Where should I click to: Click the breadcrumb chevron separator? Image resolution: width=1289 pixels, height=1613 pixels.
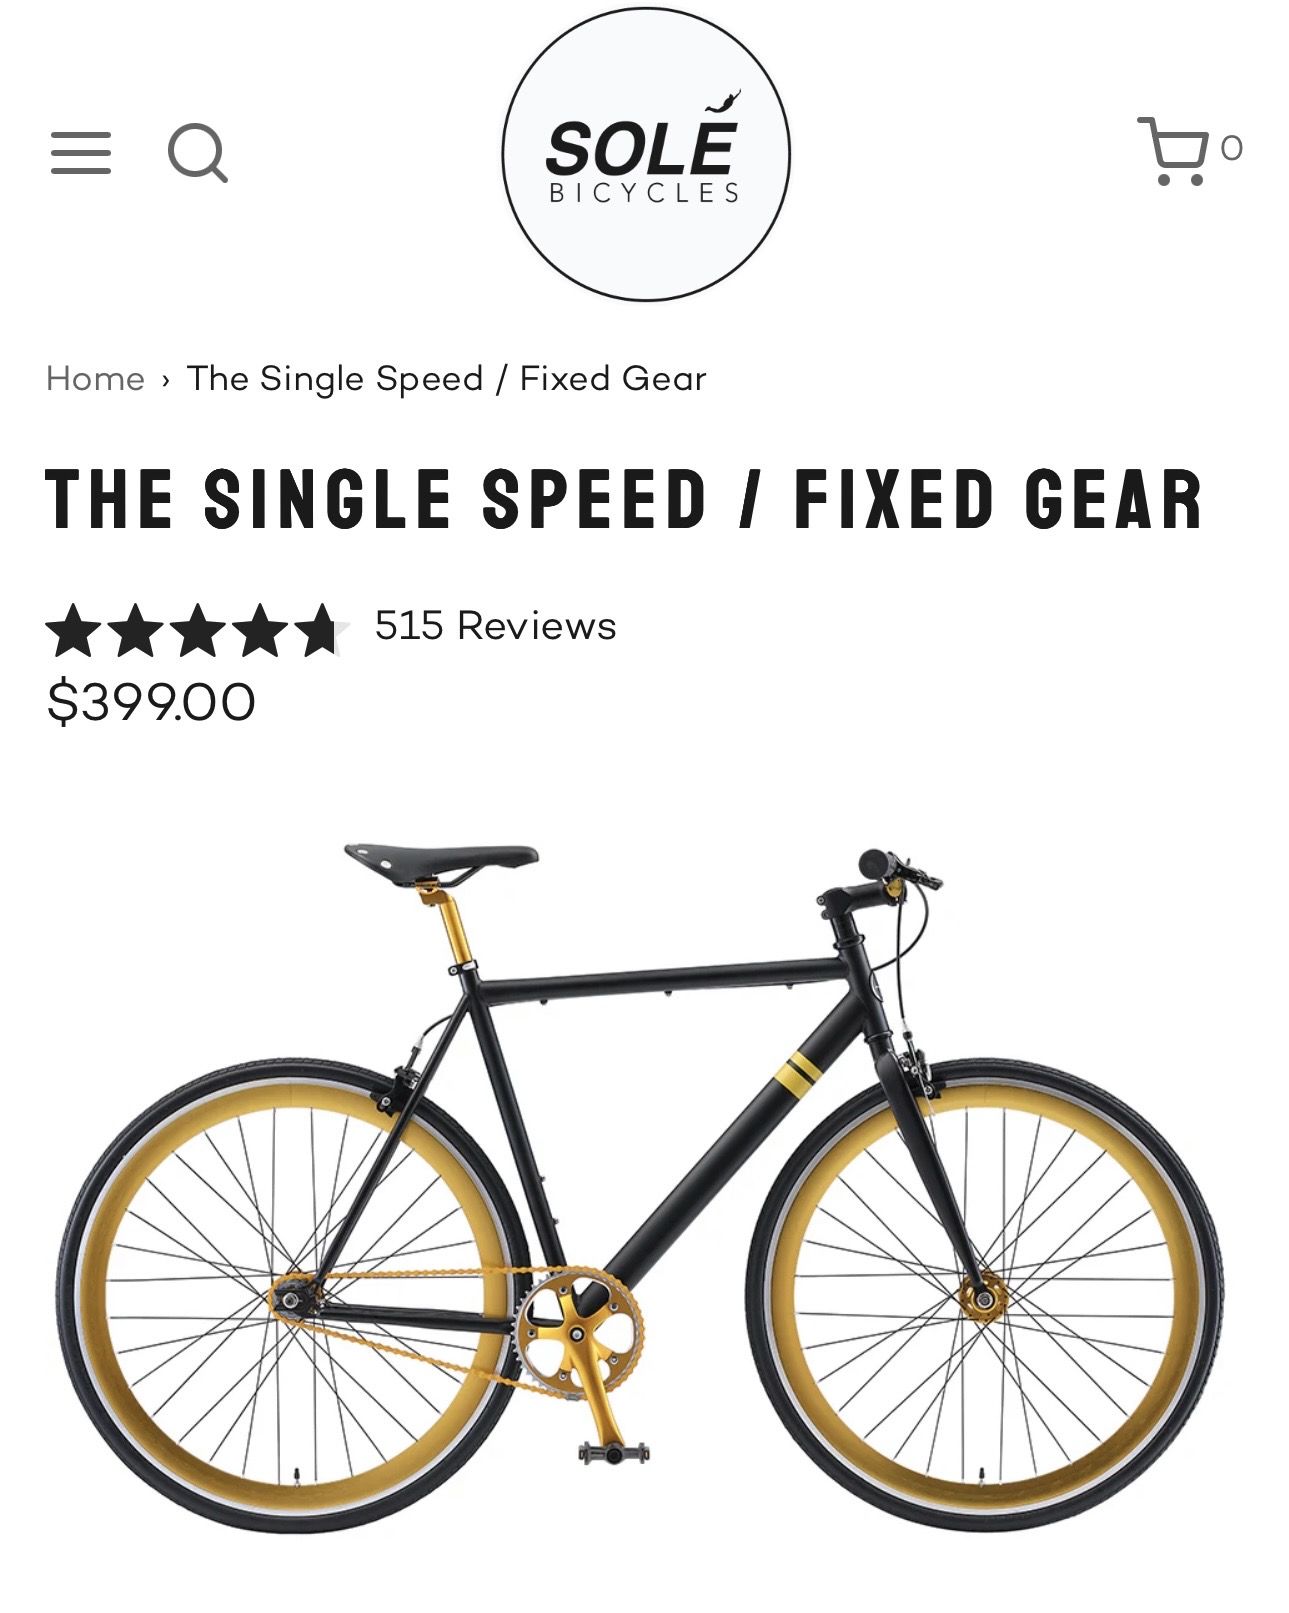(x=165, y=379)
